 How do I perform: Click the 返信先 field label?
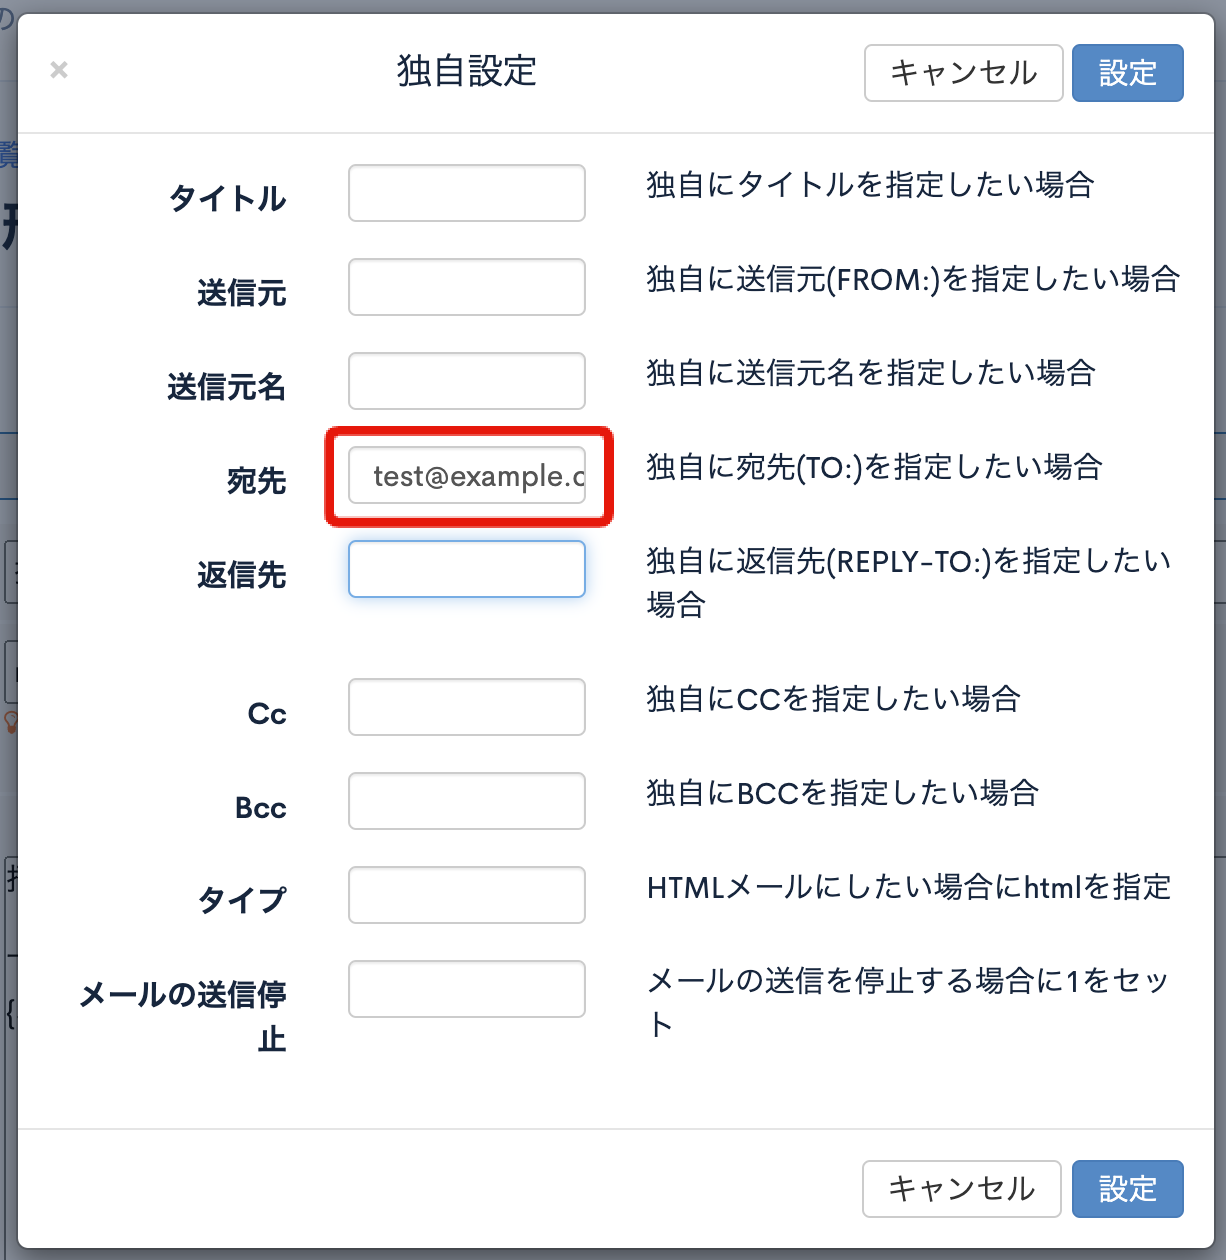tap(242, 574)
